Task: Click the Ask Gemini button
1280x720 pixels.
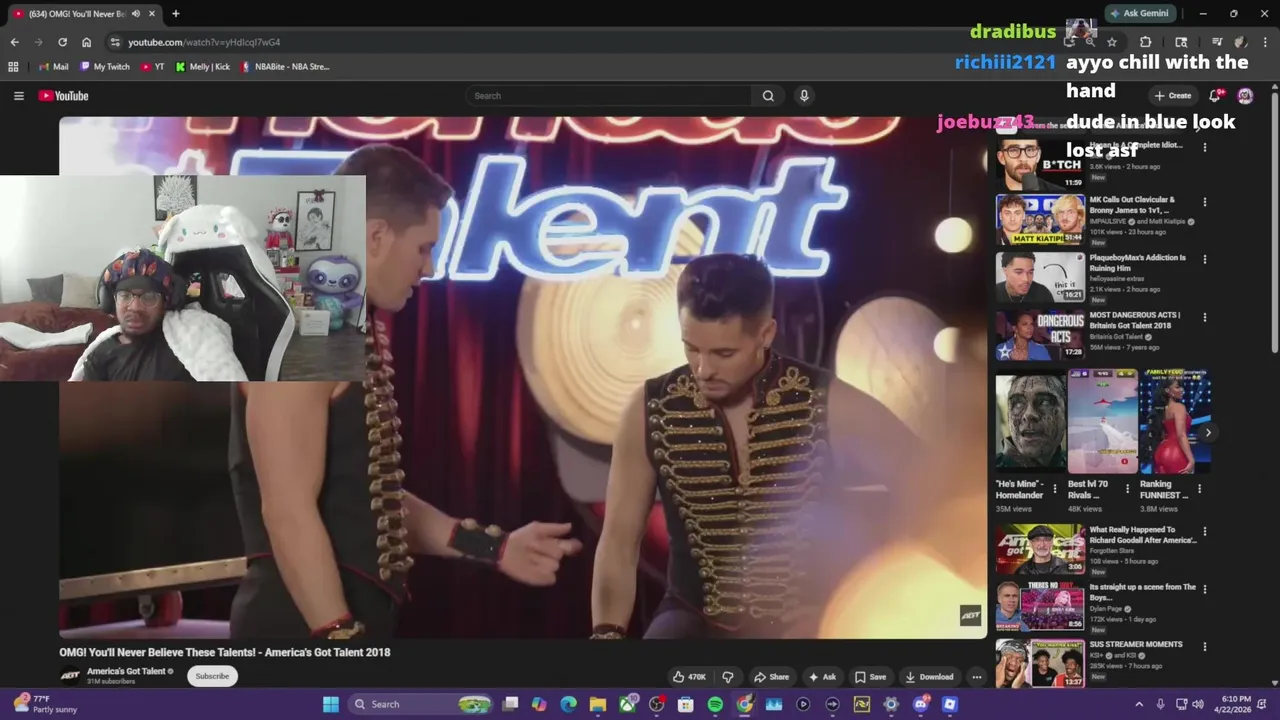Action: (x=1140, y=14)
